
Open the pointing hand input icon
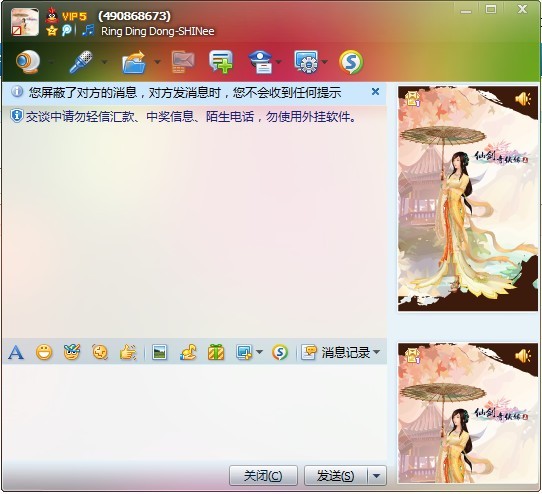[128, 353]
